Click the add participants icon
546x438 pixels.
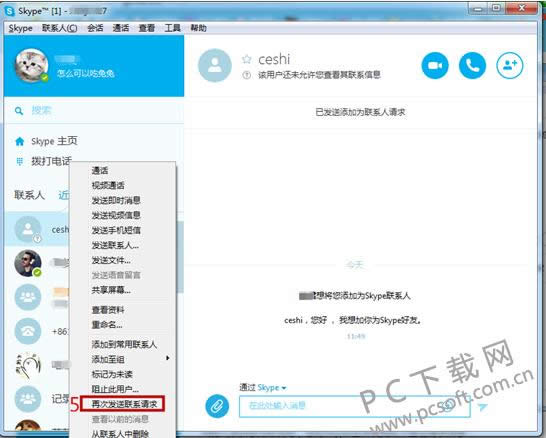(509, 65)
